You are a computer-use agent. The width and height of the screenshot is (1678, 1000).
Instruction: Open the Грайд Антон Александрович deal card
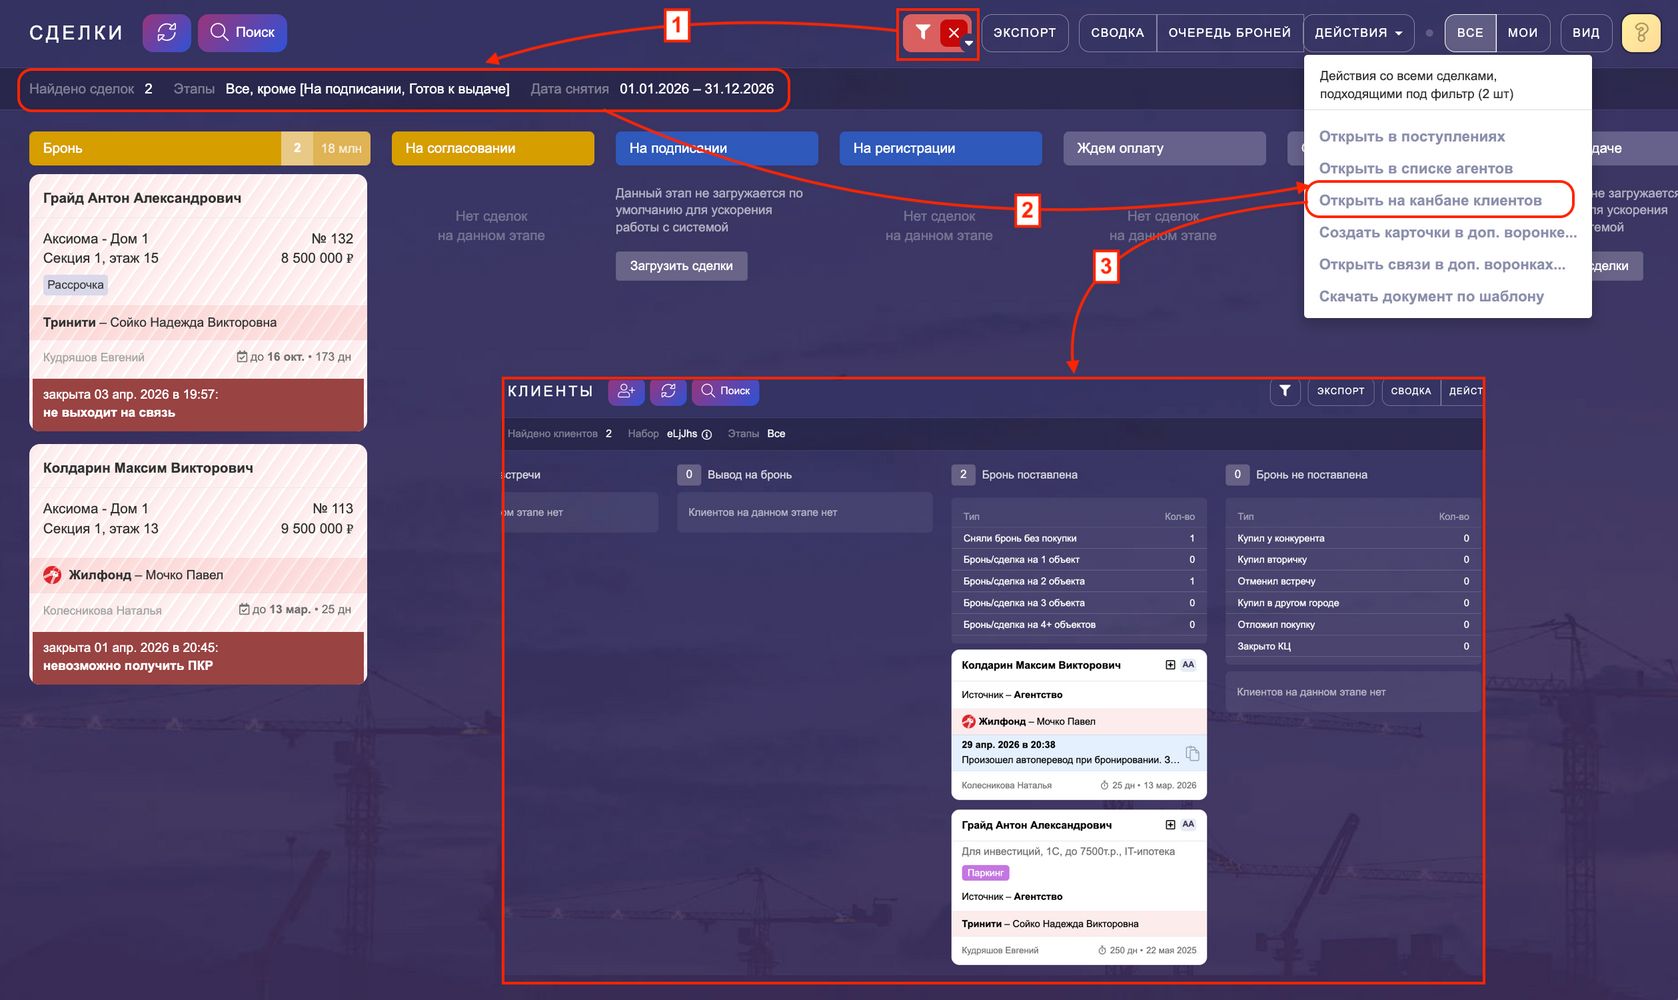tap(198, 302)
